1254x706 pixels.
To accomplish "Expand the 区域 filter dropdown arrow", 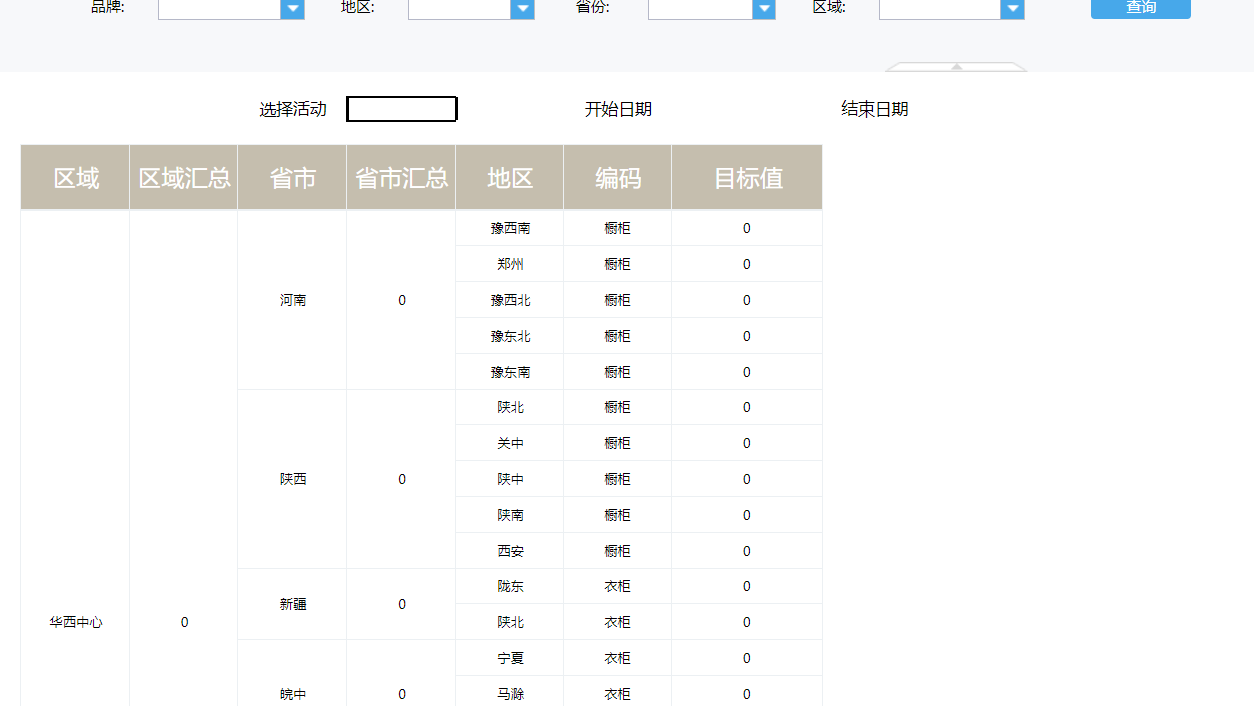I will 1013,9.
